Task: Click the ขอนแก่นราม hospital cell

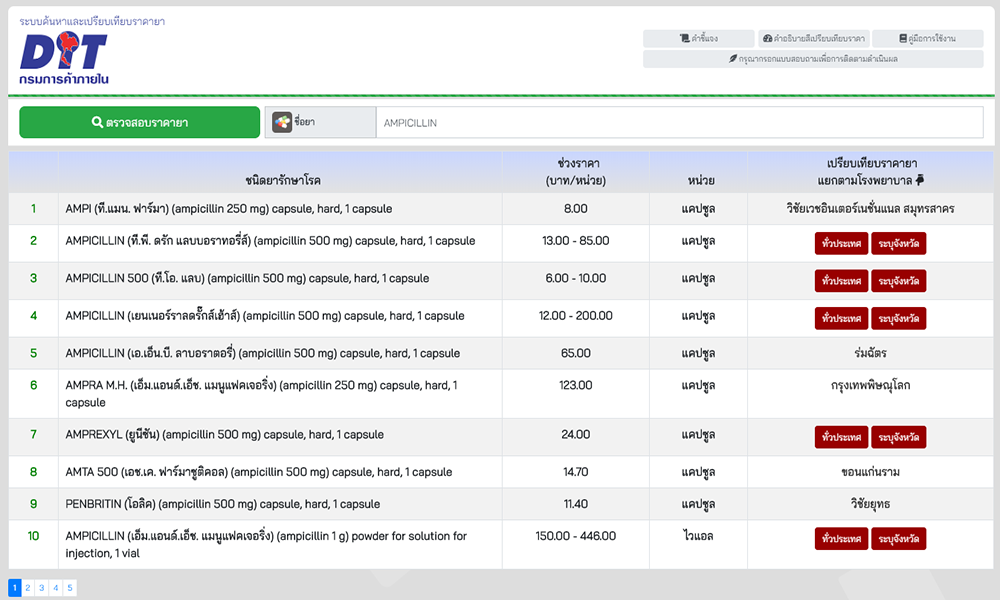Action: coord(871,472)
